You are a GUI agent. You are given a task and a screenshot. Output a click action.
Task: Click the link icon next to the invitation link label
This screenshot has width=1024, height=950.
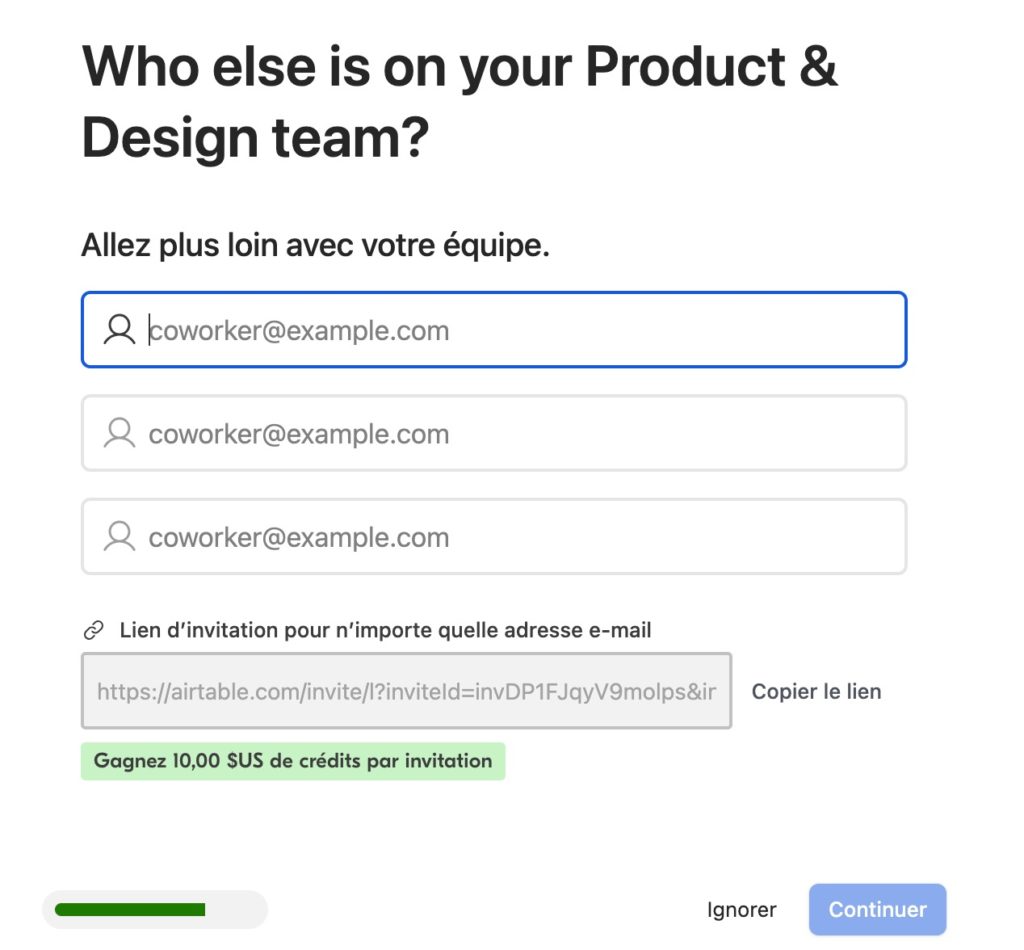[93, 629]
